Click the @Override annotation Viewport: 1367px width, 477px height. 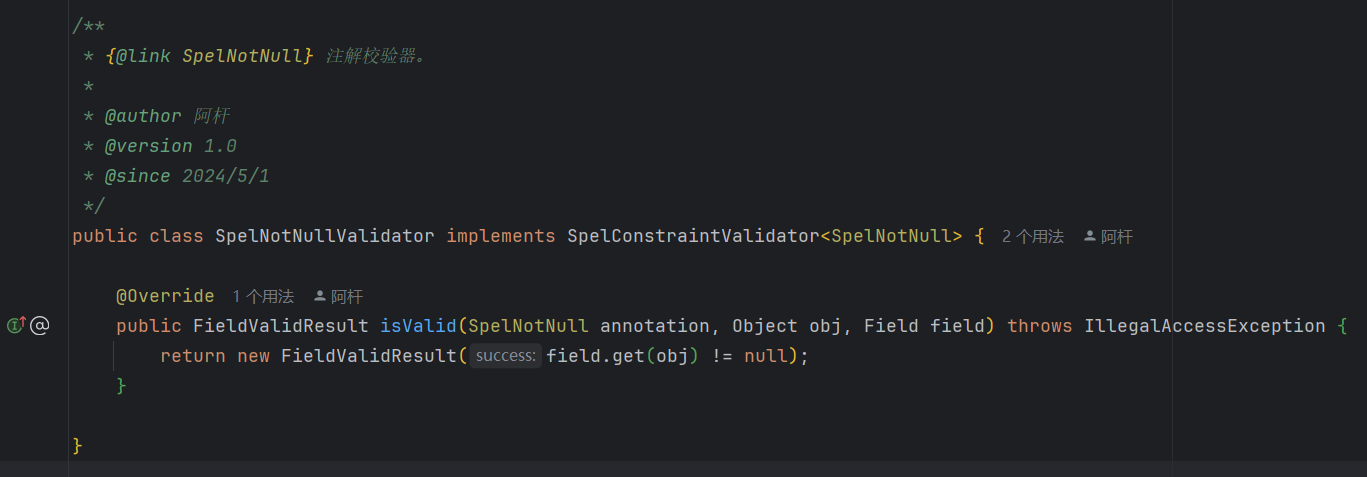pos(165,296)
